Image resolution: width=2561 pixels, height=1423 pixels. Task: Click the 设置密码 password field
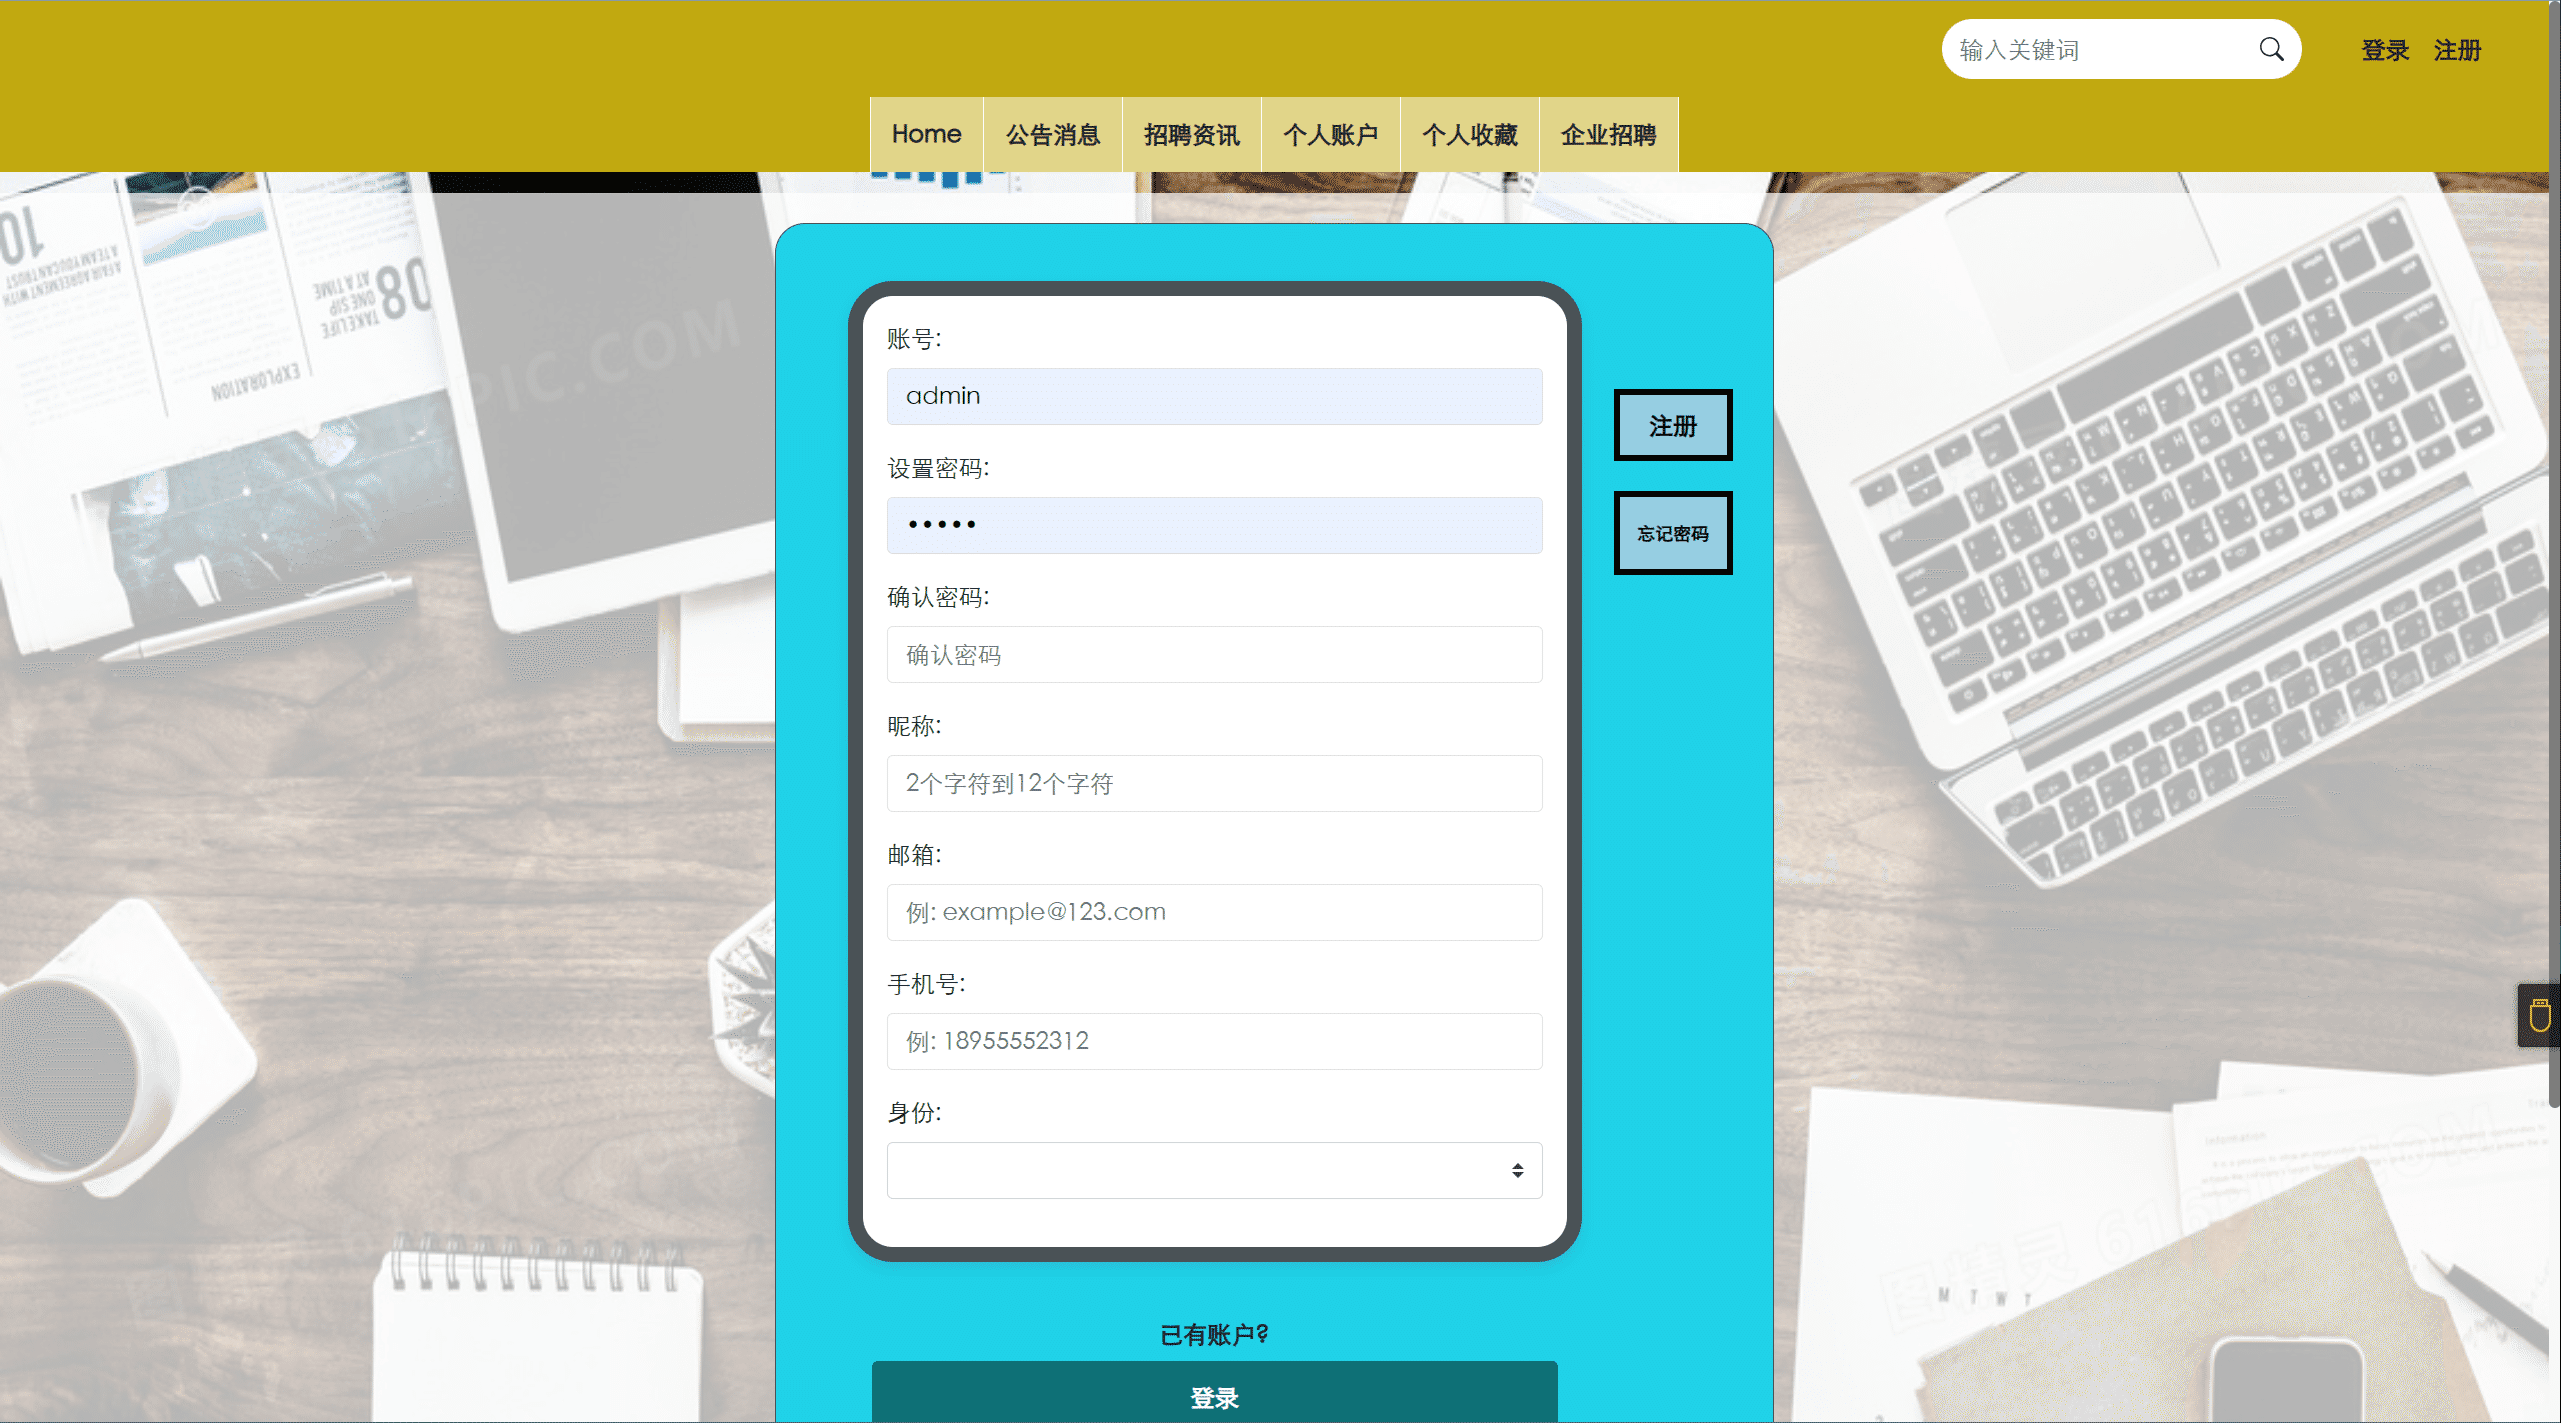tap(1214, 525)
